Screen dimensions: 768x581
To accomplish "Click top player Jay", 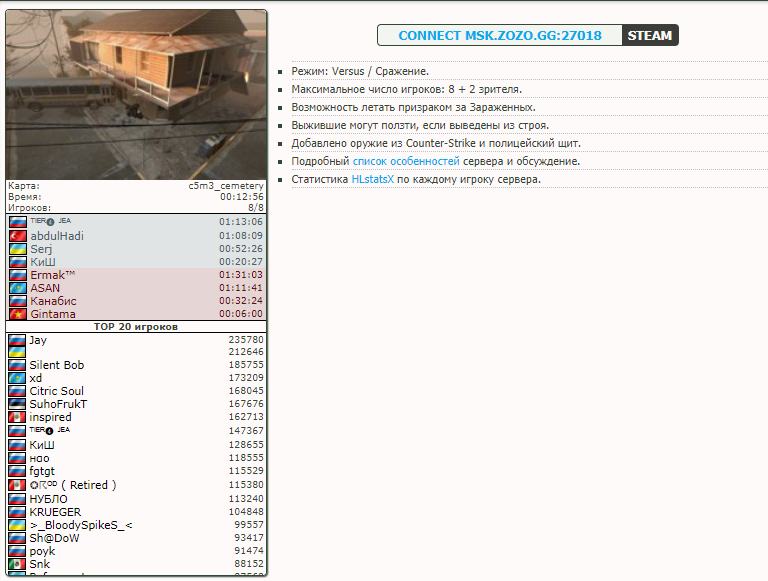I will [x=38, y=340].
